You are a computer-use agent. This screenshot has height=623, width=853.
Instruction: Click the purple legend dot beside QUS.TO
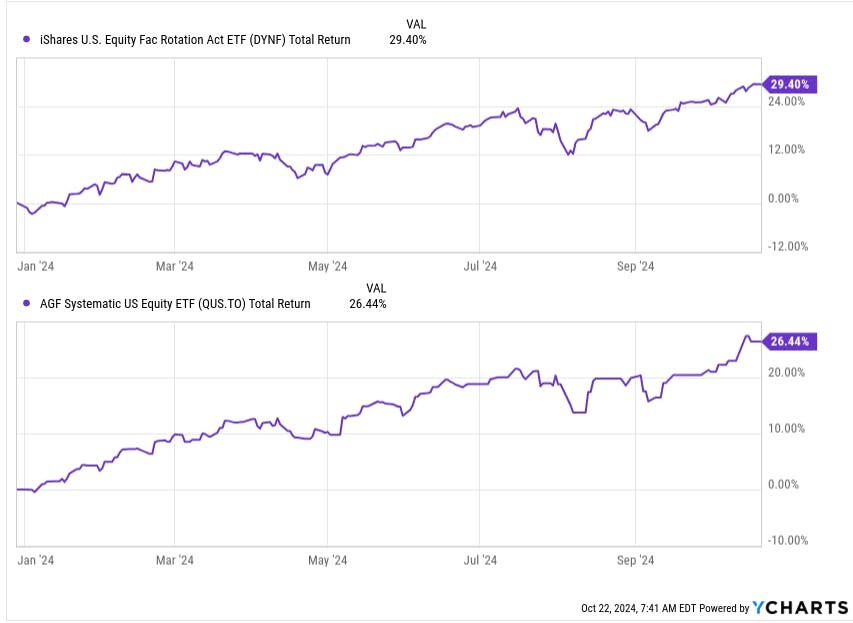pyautogui.click(x=25, y=304)
